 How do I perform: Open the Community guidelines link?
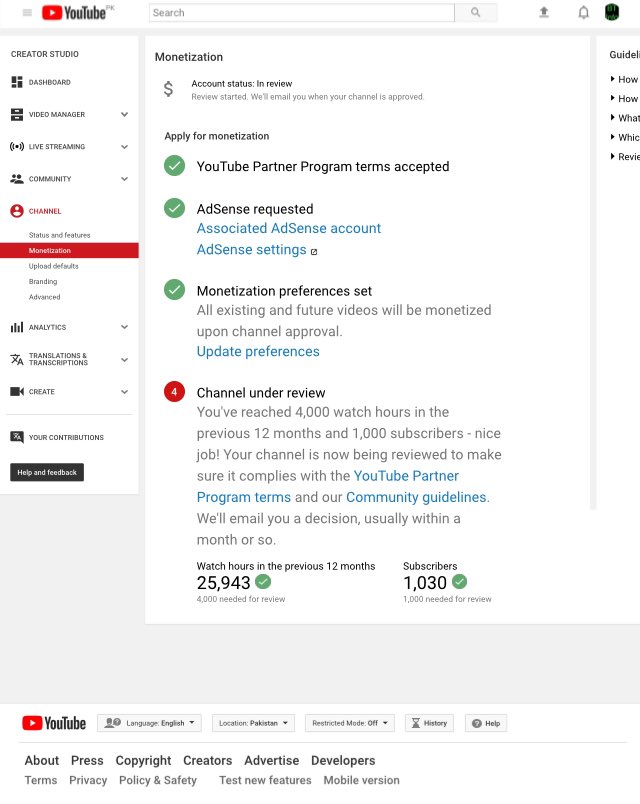[x=417, y=497]
